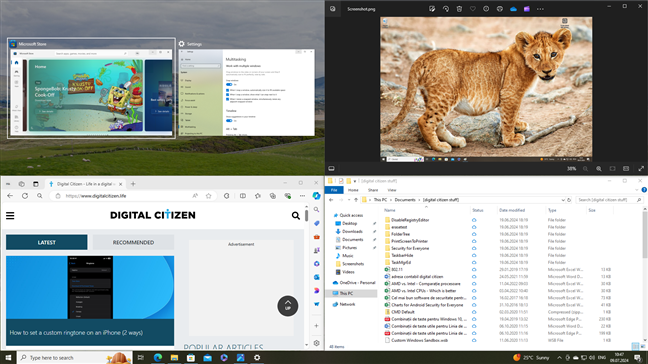648x364 pixels.
Task: Sort files by Date modified column
Action: (512, 210)
